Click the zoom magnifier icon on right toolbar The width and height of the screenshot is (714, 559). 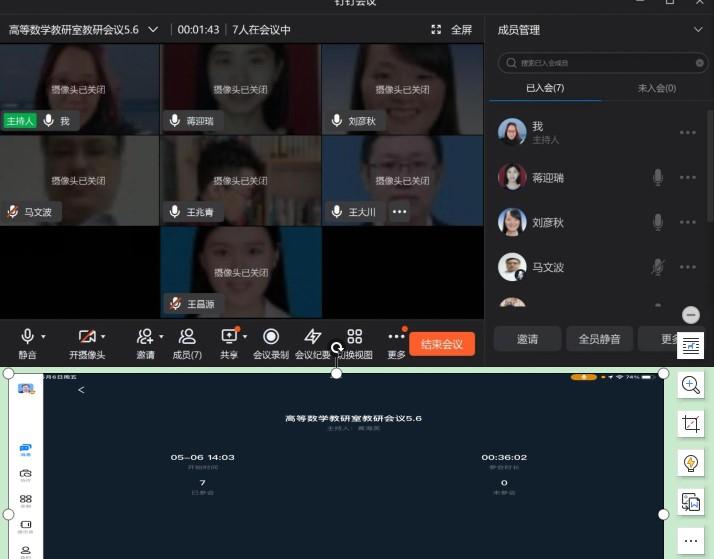[690, 385]
